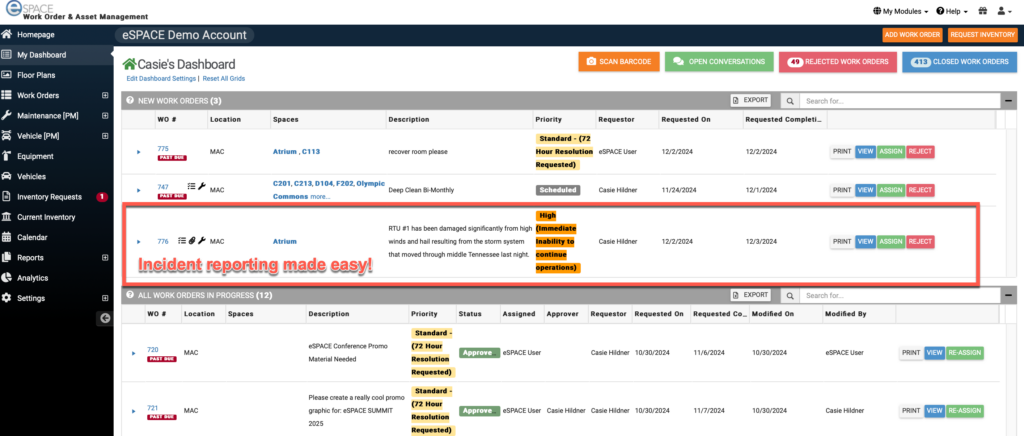Click help icon beside New Work Orders

click(129, 101)
